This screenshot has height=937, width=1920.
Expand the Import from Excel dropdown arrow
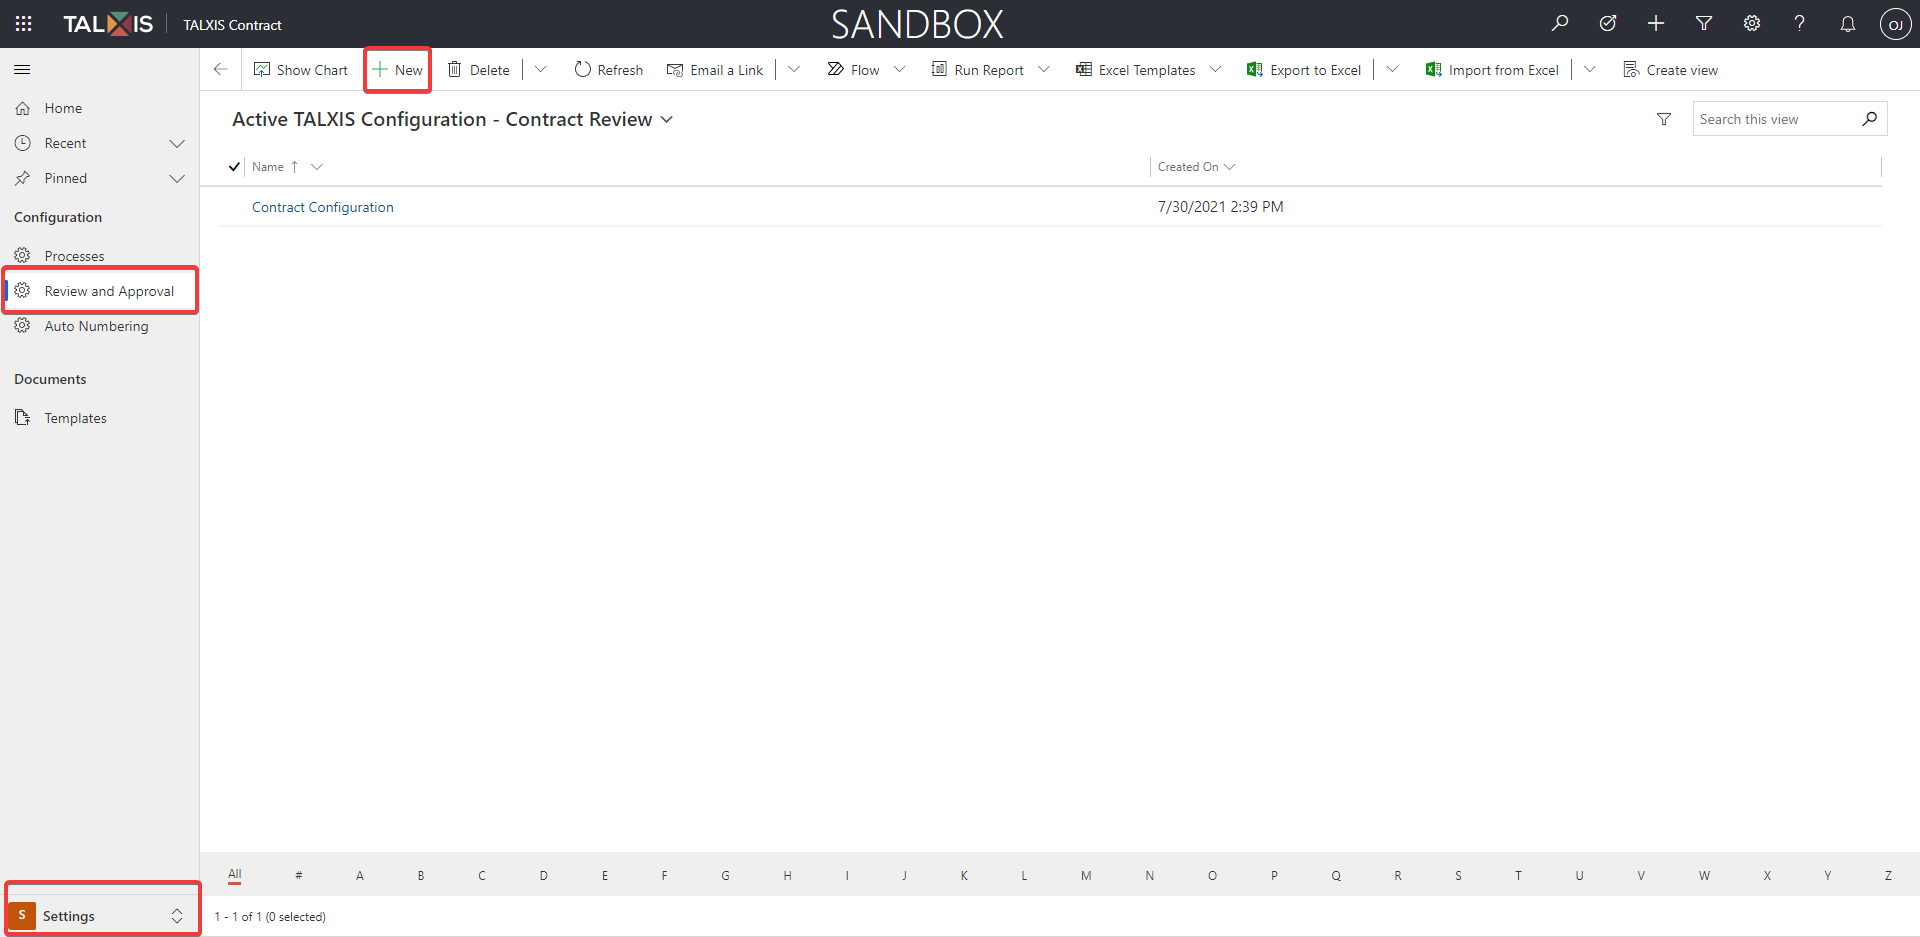point(1590,70)
